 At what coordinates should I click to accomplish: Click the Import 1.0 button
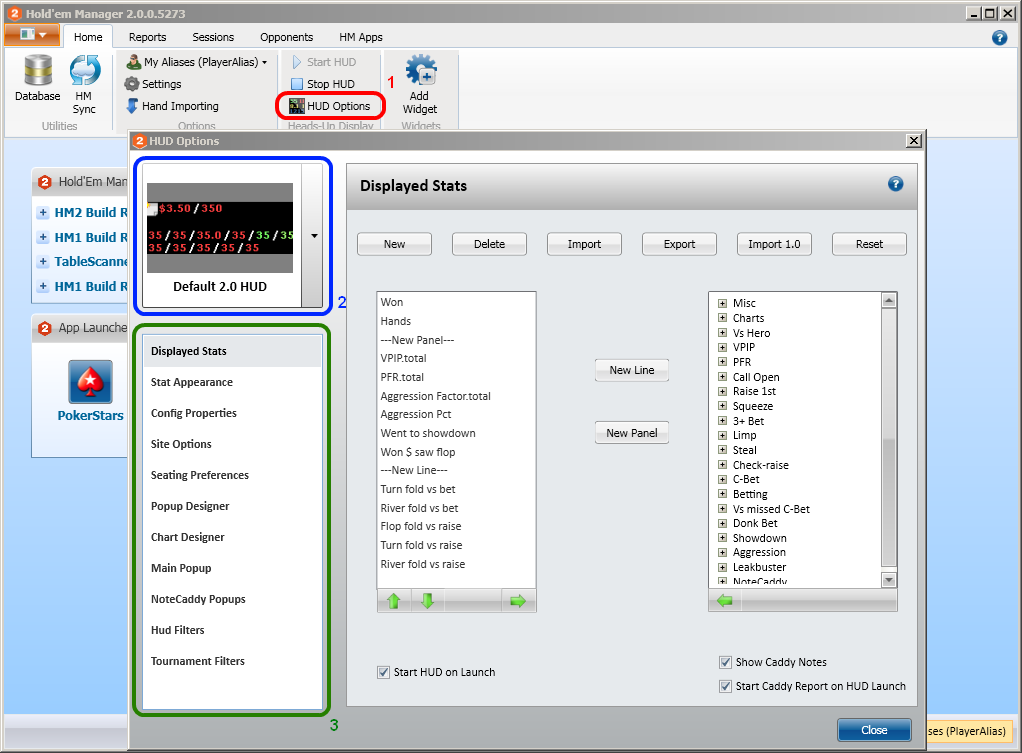tap(774, 244)
